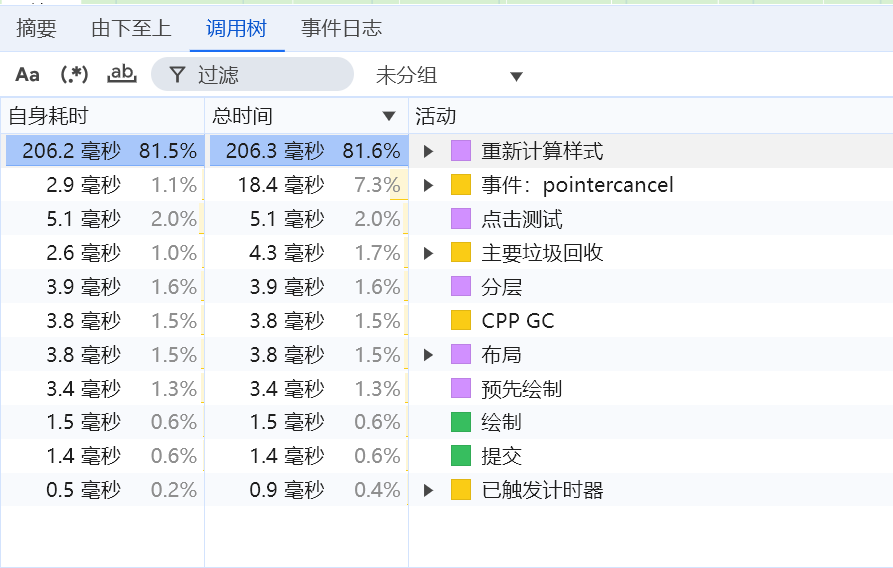
Task: Open the 未分组 grouping dropdown
Action: 449,76
